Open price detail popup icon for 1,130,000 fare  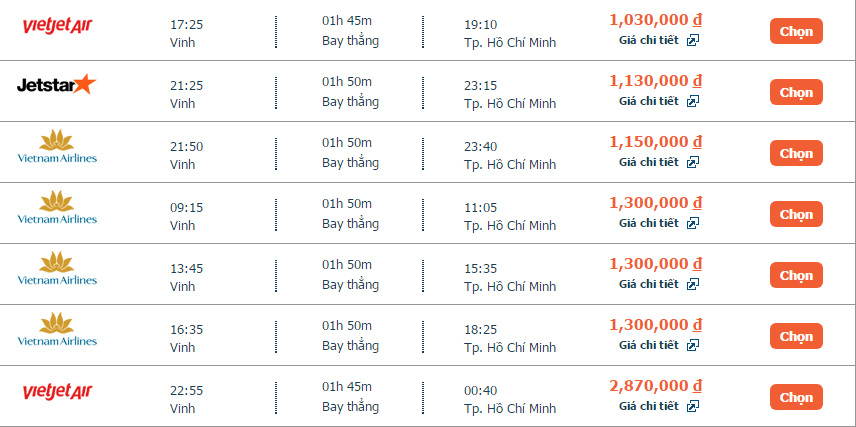[x=692, y=101]
